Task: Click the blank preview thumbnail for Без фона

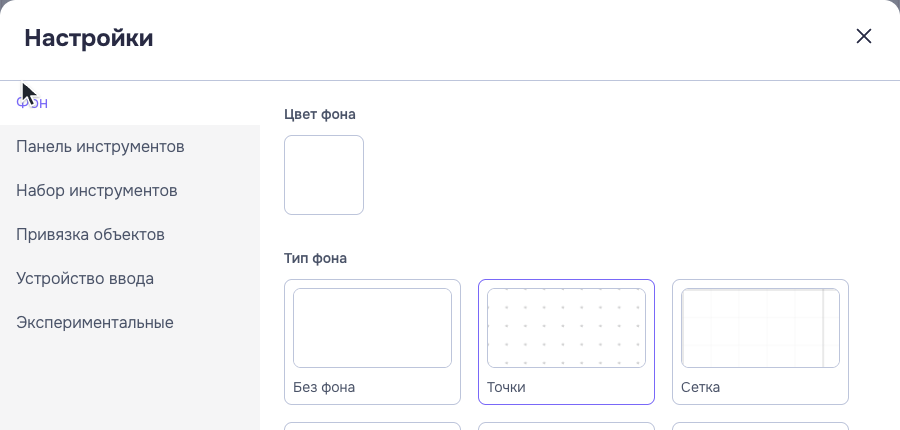Action: tap(373, 328)
